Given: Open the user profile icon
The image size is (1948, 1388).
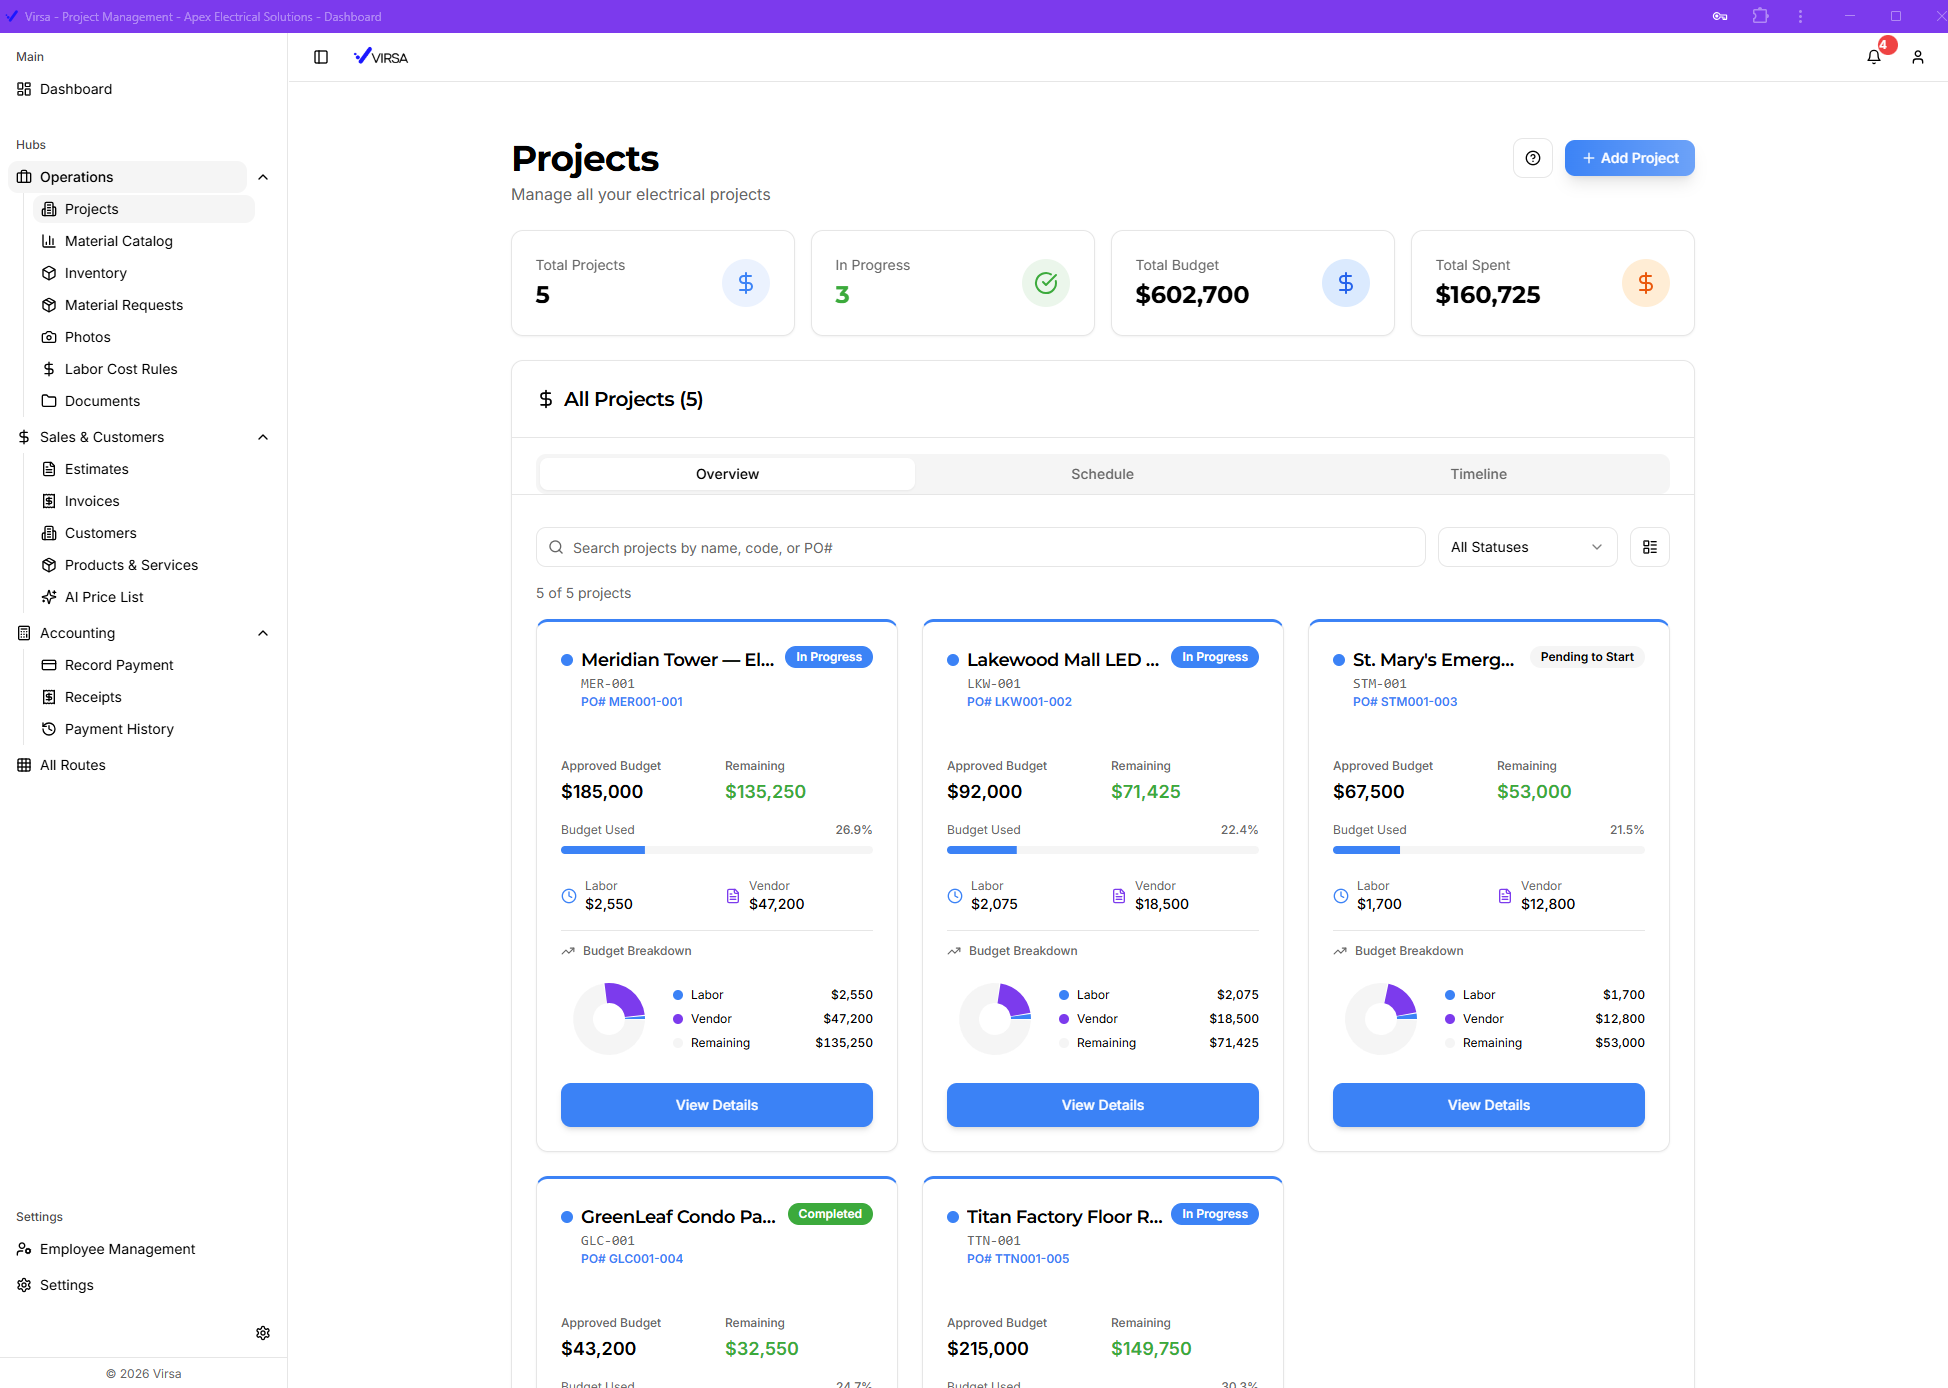Looking at the screenshot, I should point(1918,57).
